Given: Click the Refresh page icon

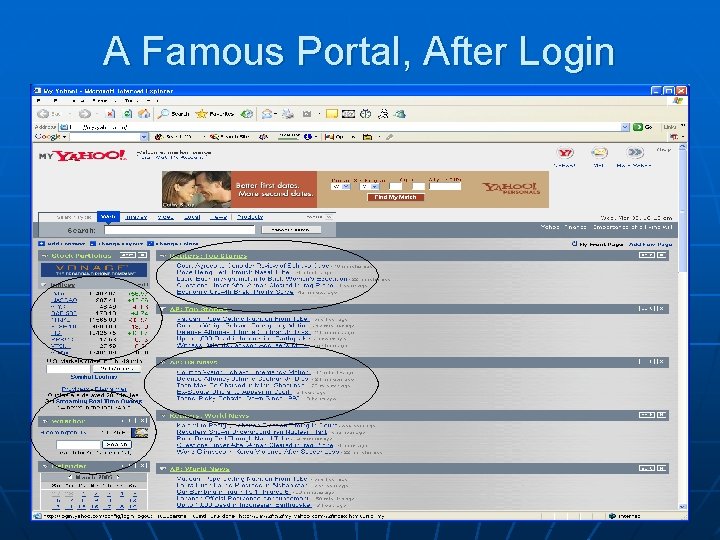Looking at the screenshot, I should pyautogui.click(x=128, y=113).
